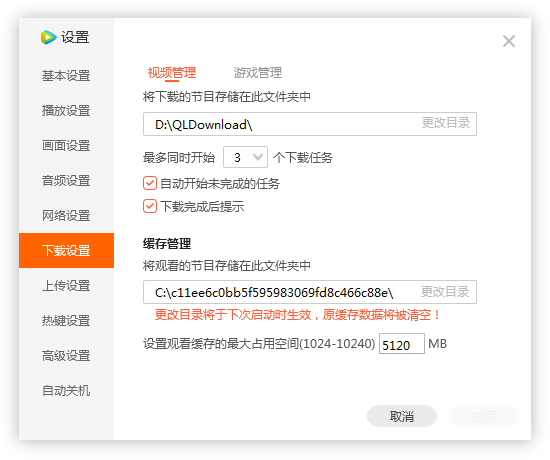This screenshot has height=460, width=550.
Task: Click 更改目录 for download folder
Action: (445, 123)
